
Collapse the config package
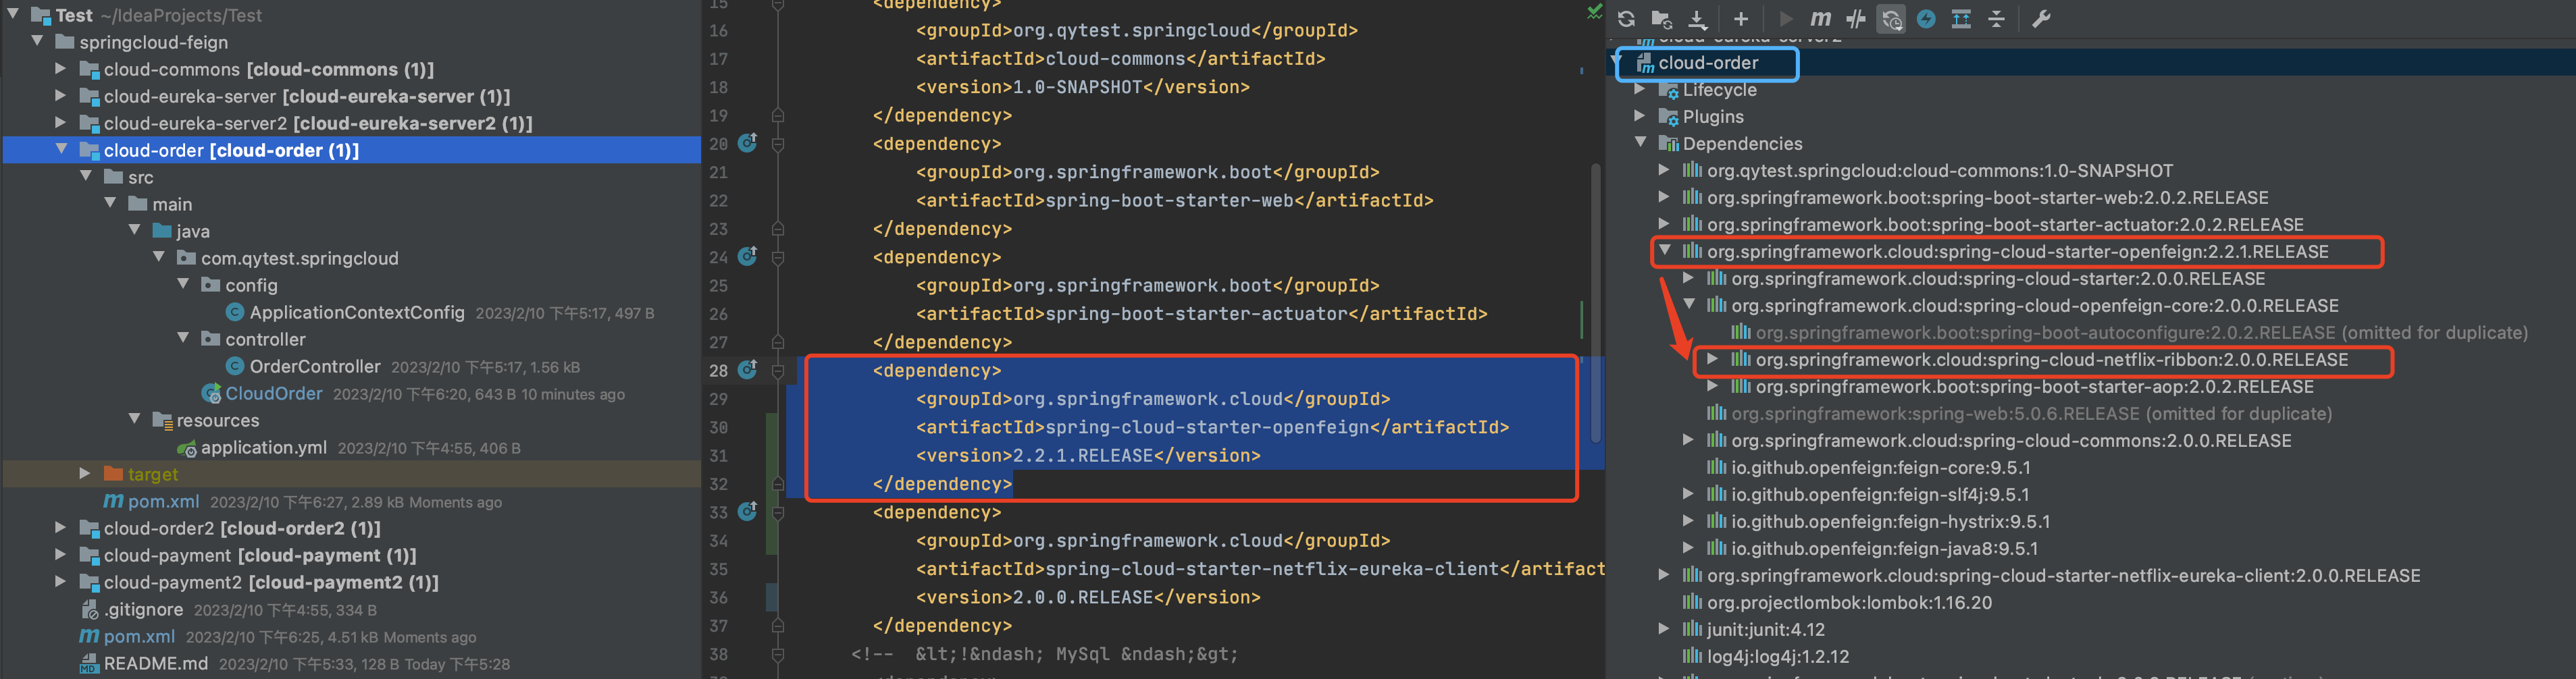coord(183,284)
